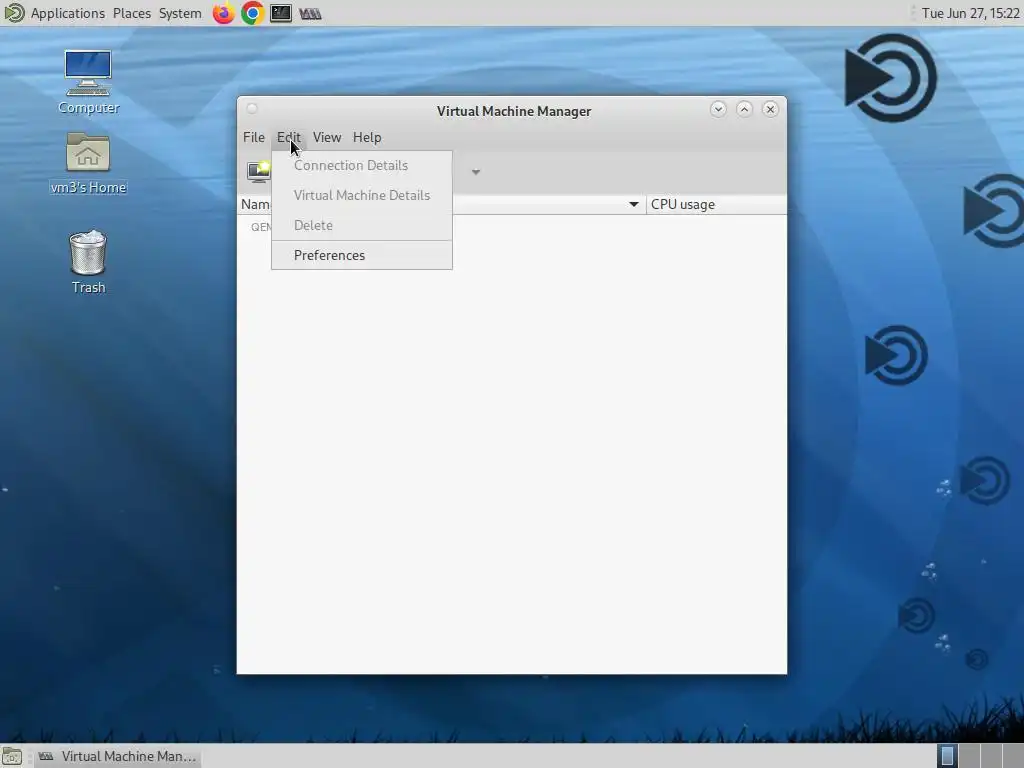The height and width of the screenshot is (768, 1024).
Task: Open the File menu
Action: tap(254, 137)
